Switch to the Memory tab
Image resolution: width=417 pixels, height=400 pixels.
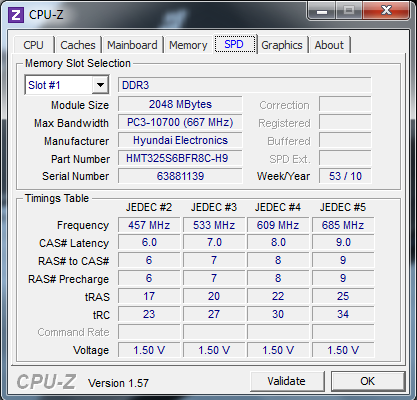click(188, 45)
